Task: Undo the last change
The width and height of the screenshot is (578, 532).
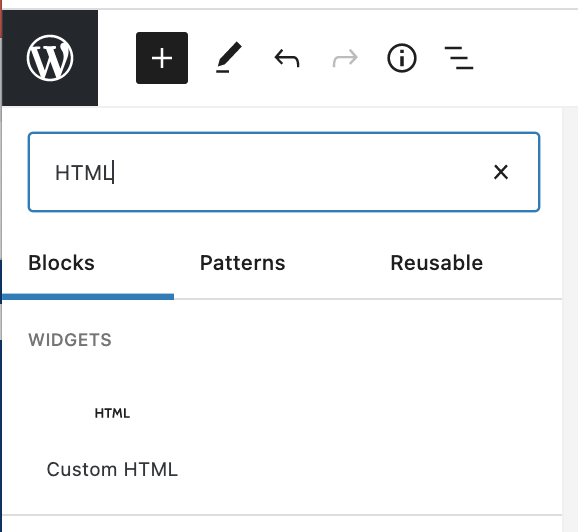Action: [287, 58]
